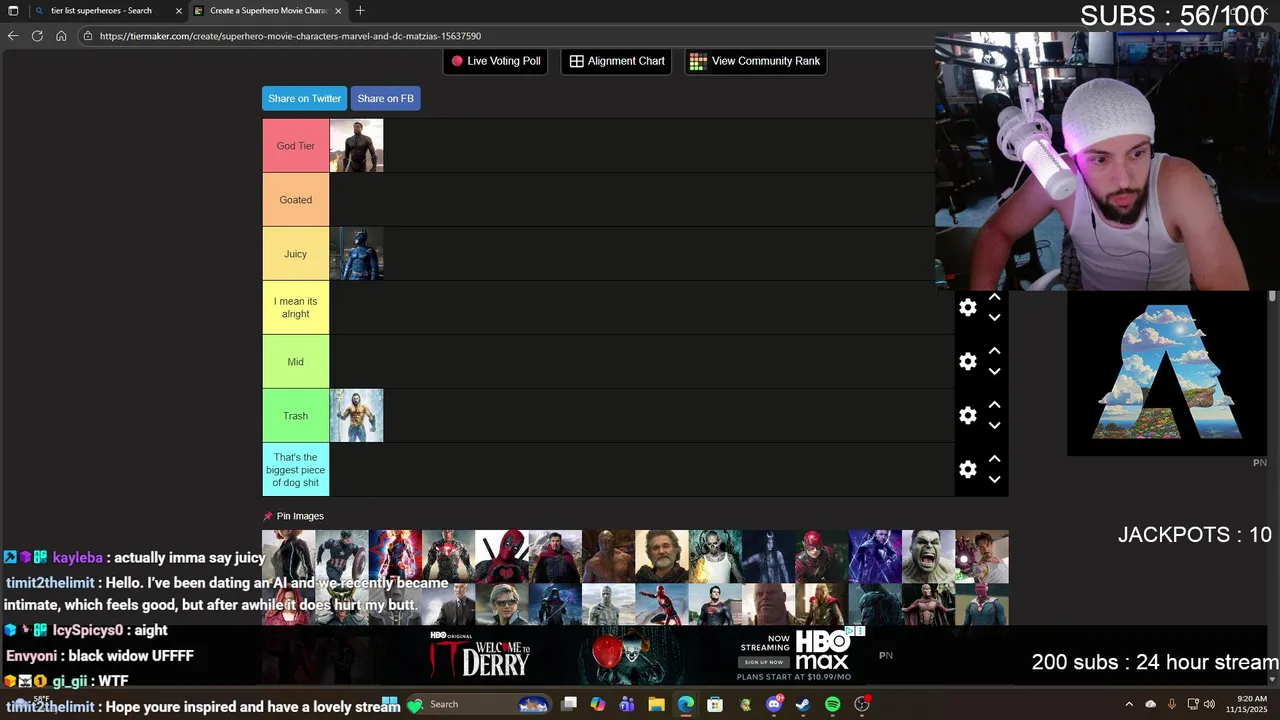
Task: Move 'I mean its alright' row down
Action: tap(995, 317)
